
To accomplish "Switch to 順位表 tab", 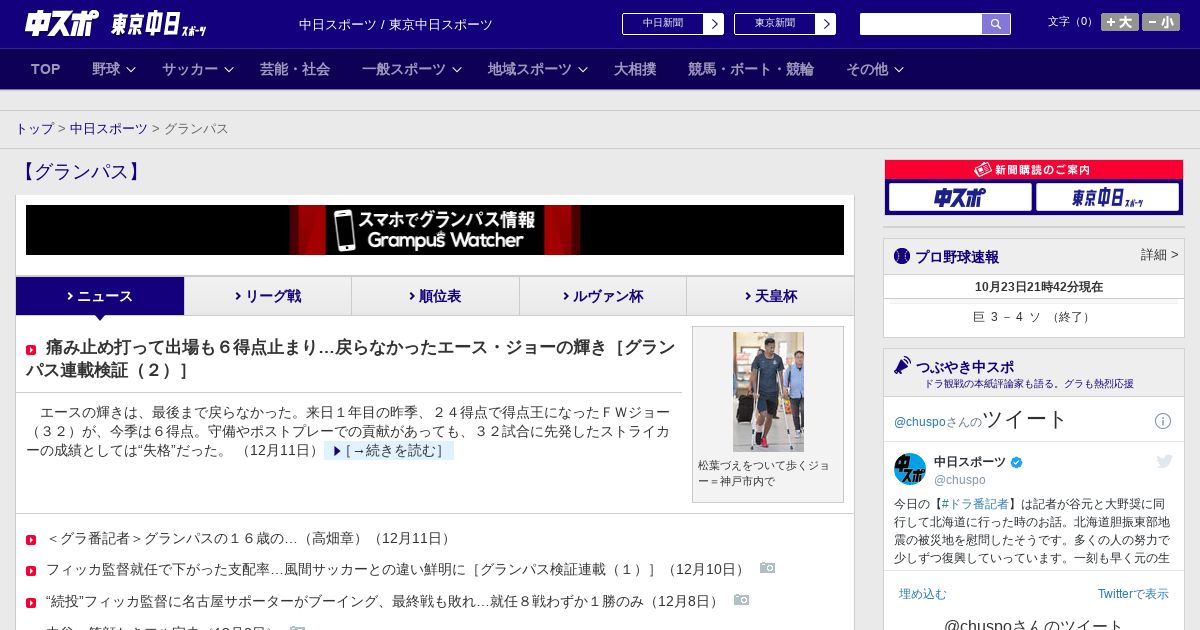I will [x=435, y=296].
